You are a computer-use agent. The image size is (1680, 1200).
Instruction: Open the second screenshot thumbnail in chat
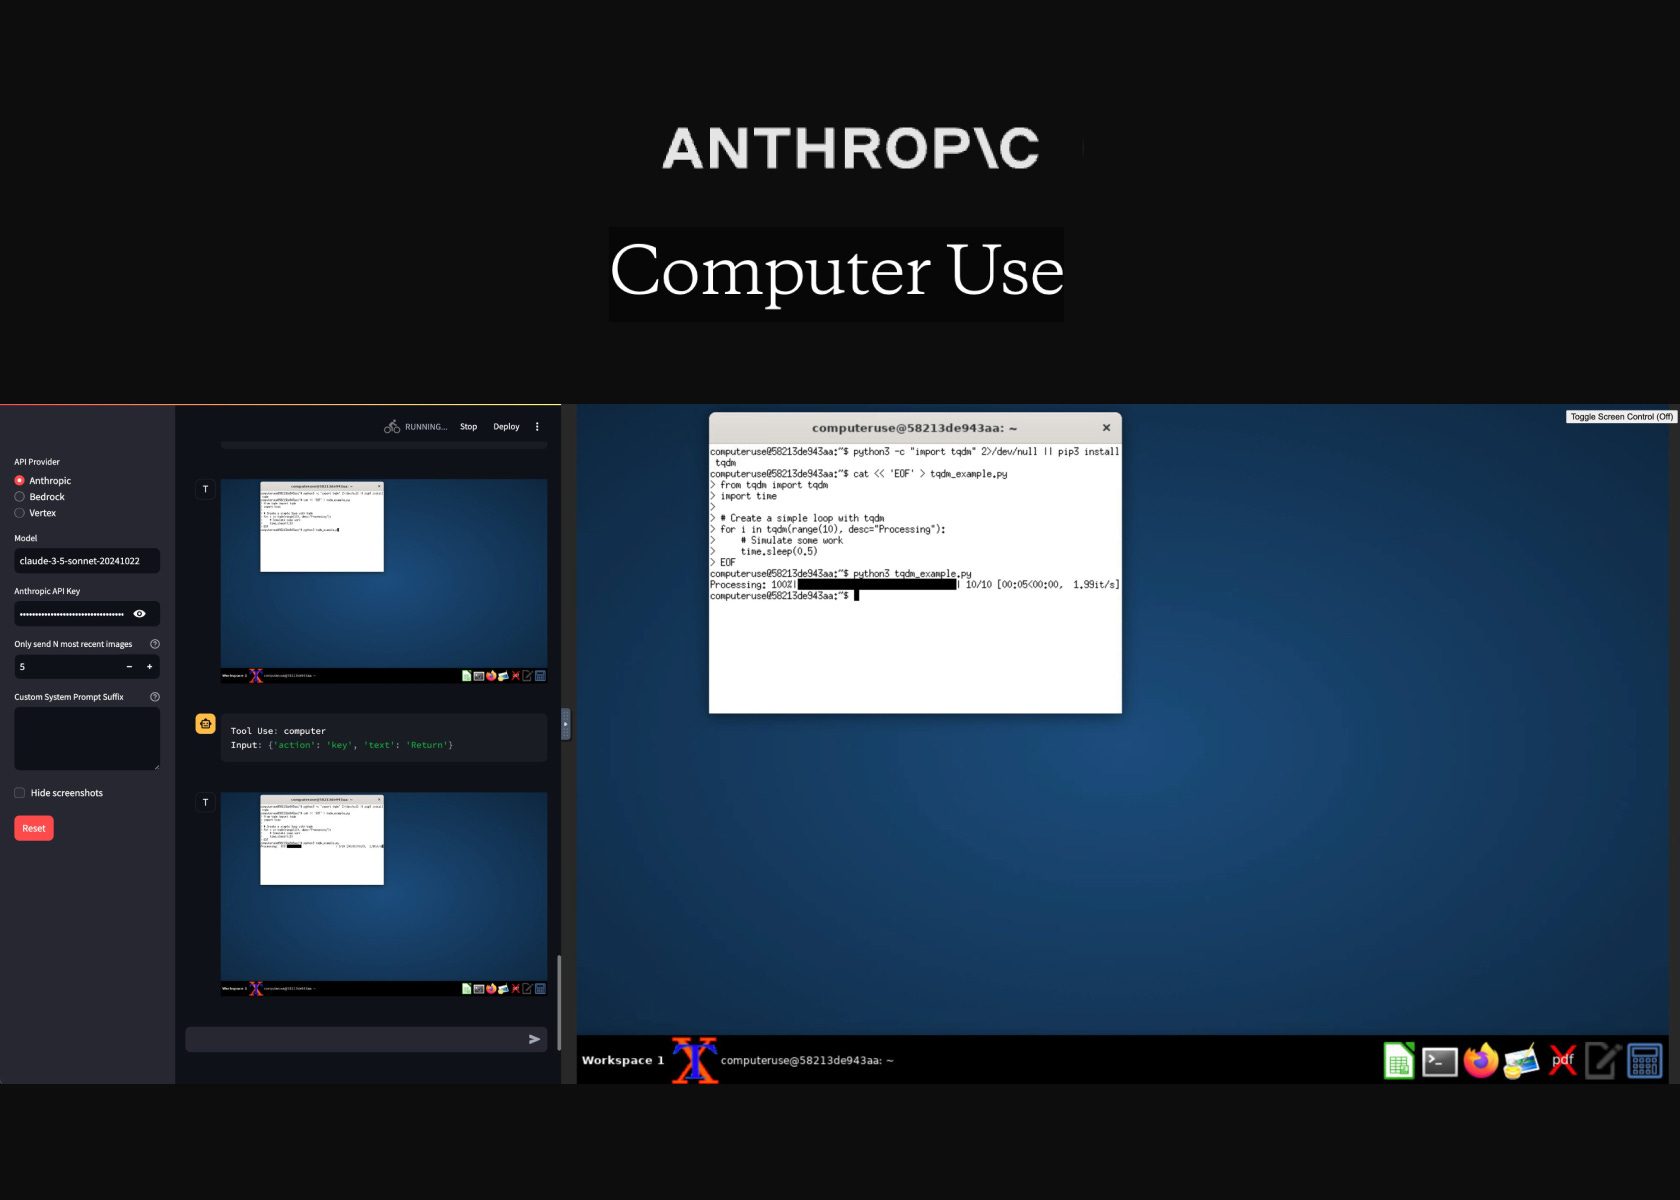coord(384,894)
